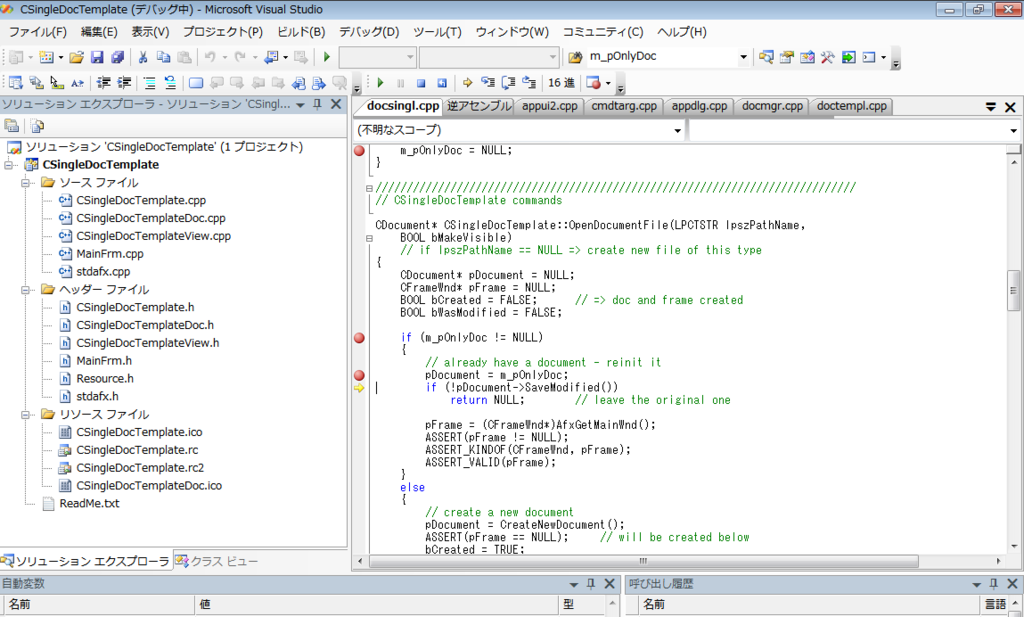Viewport: 1024px width, 617px height.
Task: Collapse the リソース ファイル folder
Action: click(25, 415)
